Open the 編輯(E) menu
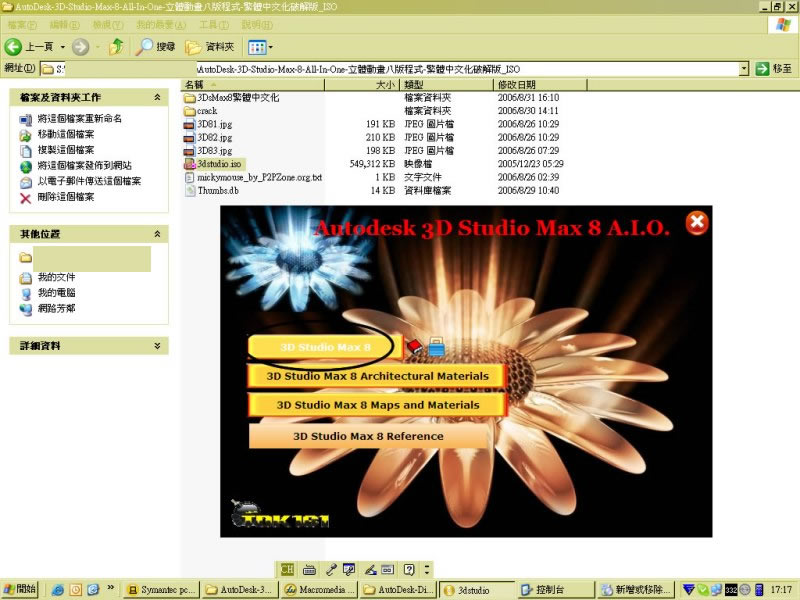This screenshot has height=600, width=800. (64, 24)
